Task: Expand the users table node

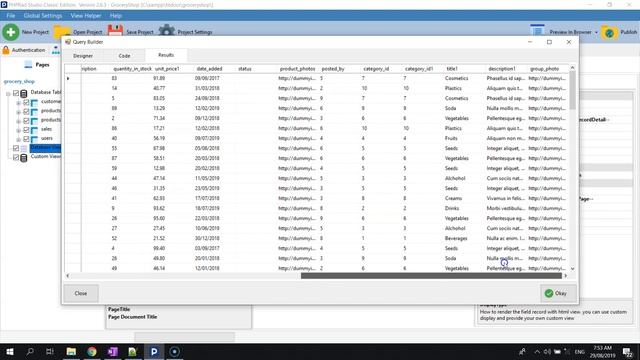Action: pos(18,140)
